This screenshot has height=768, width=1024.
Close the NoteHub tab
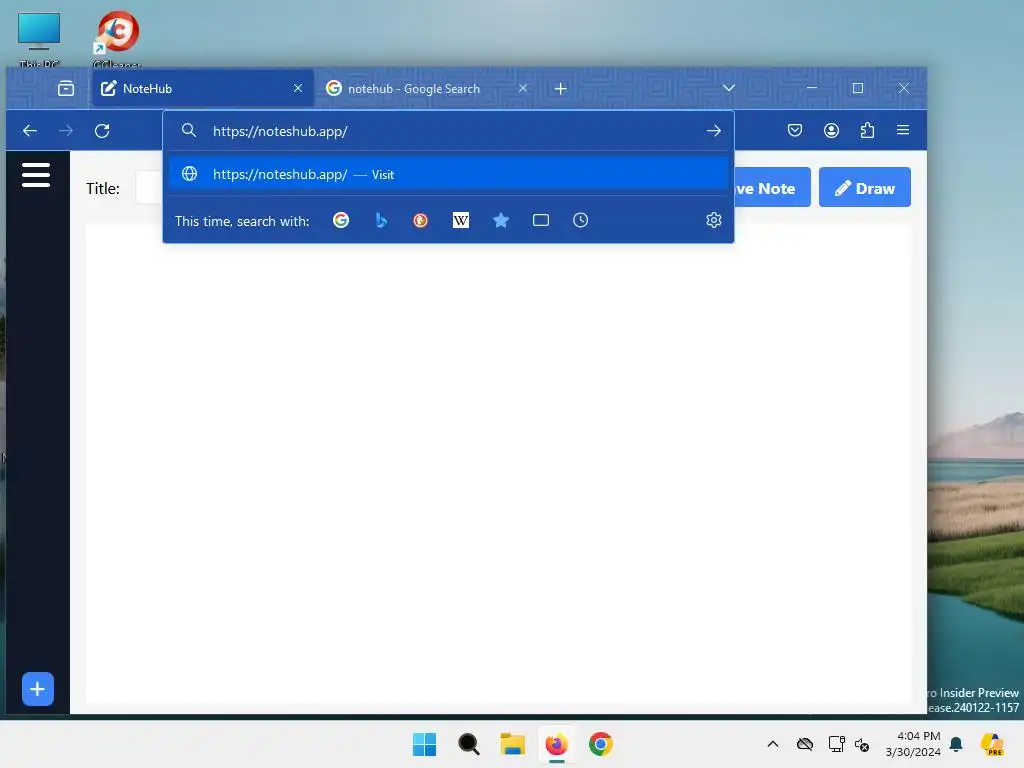pyautogui.click(x=298, y=88)
